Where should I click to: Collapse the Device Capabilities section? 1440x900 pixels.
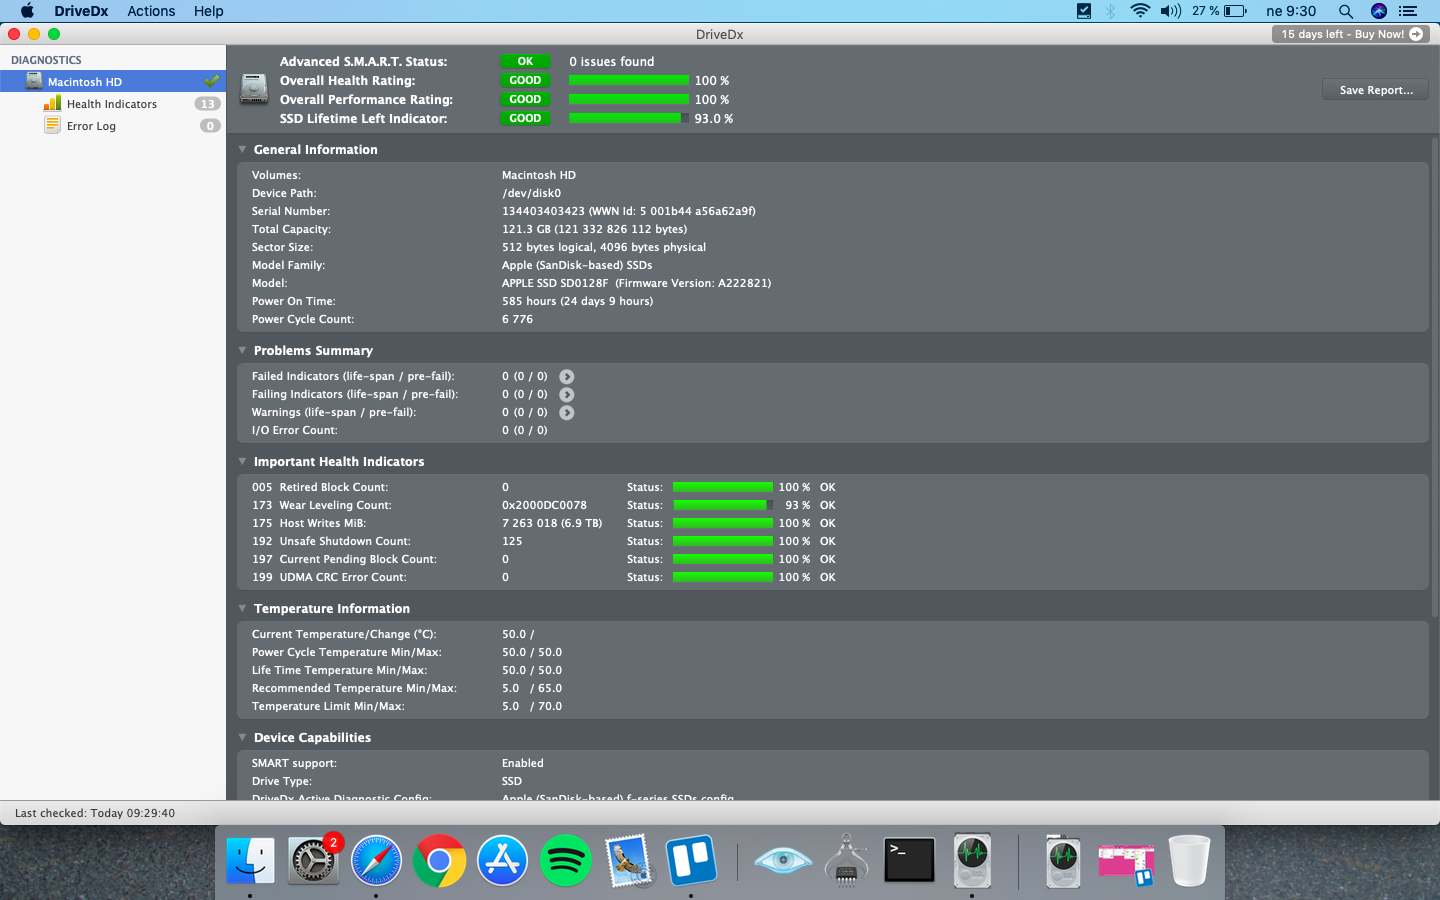(242, 737)
